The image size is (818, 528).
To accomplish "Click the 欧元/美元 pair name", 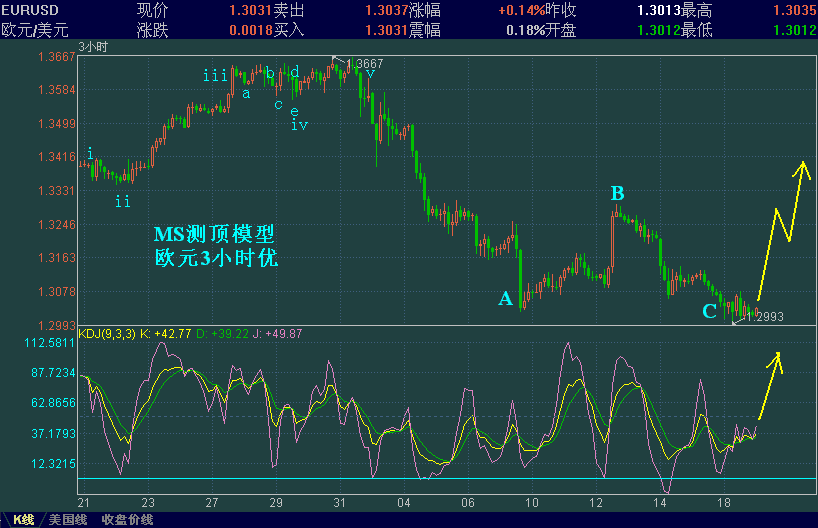I will coord(34,30).
